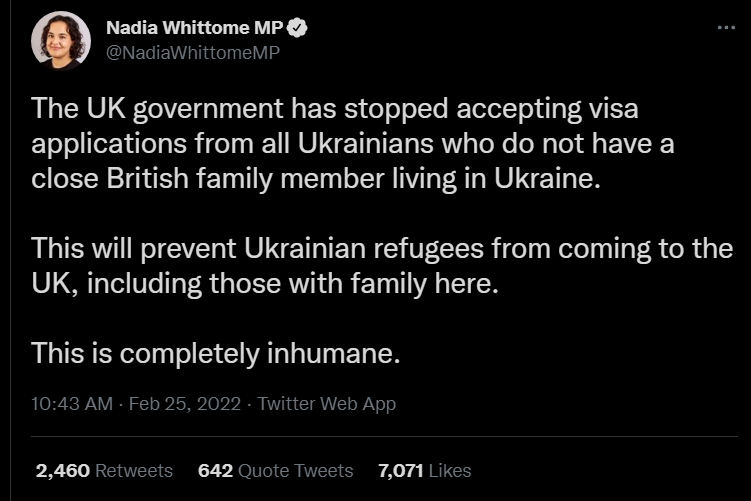Image resolution: width=751 pixels, height=501 pixels.
Task: View the Retweets list via its label
Action: (x=135, y=470)
